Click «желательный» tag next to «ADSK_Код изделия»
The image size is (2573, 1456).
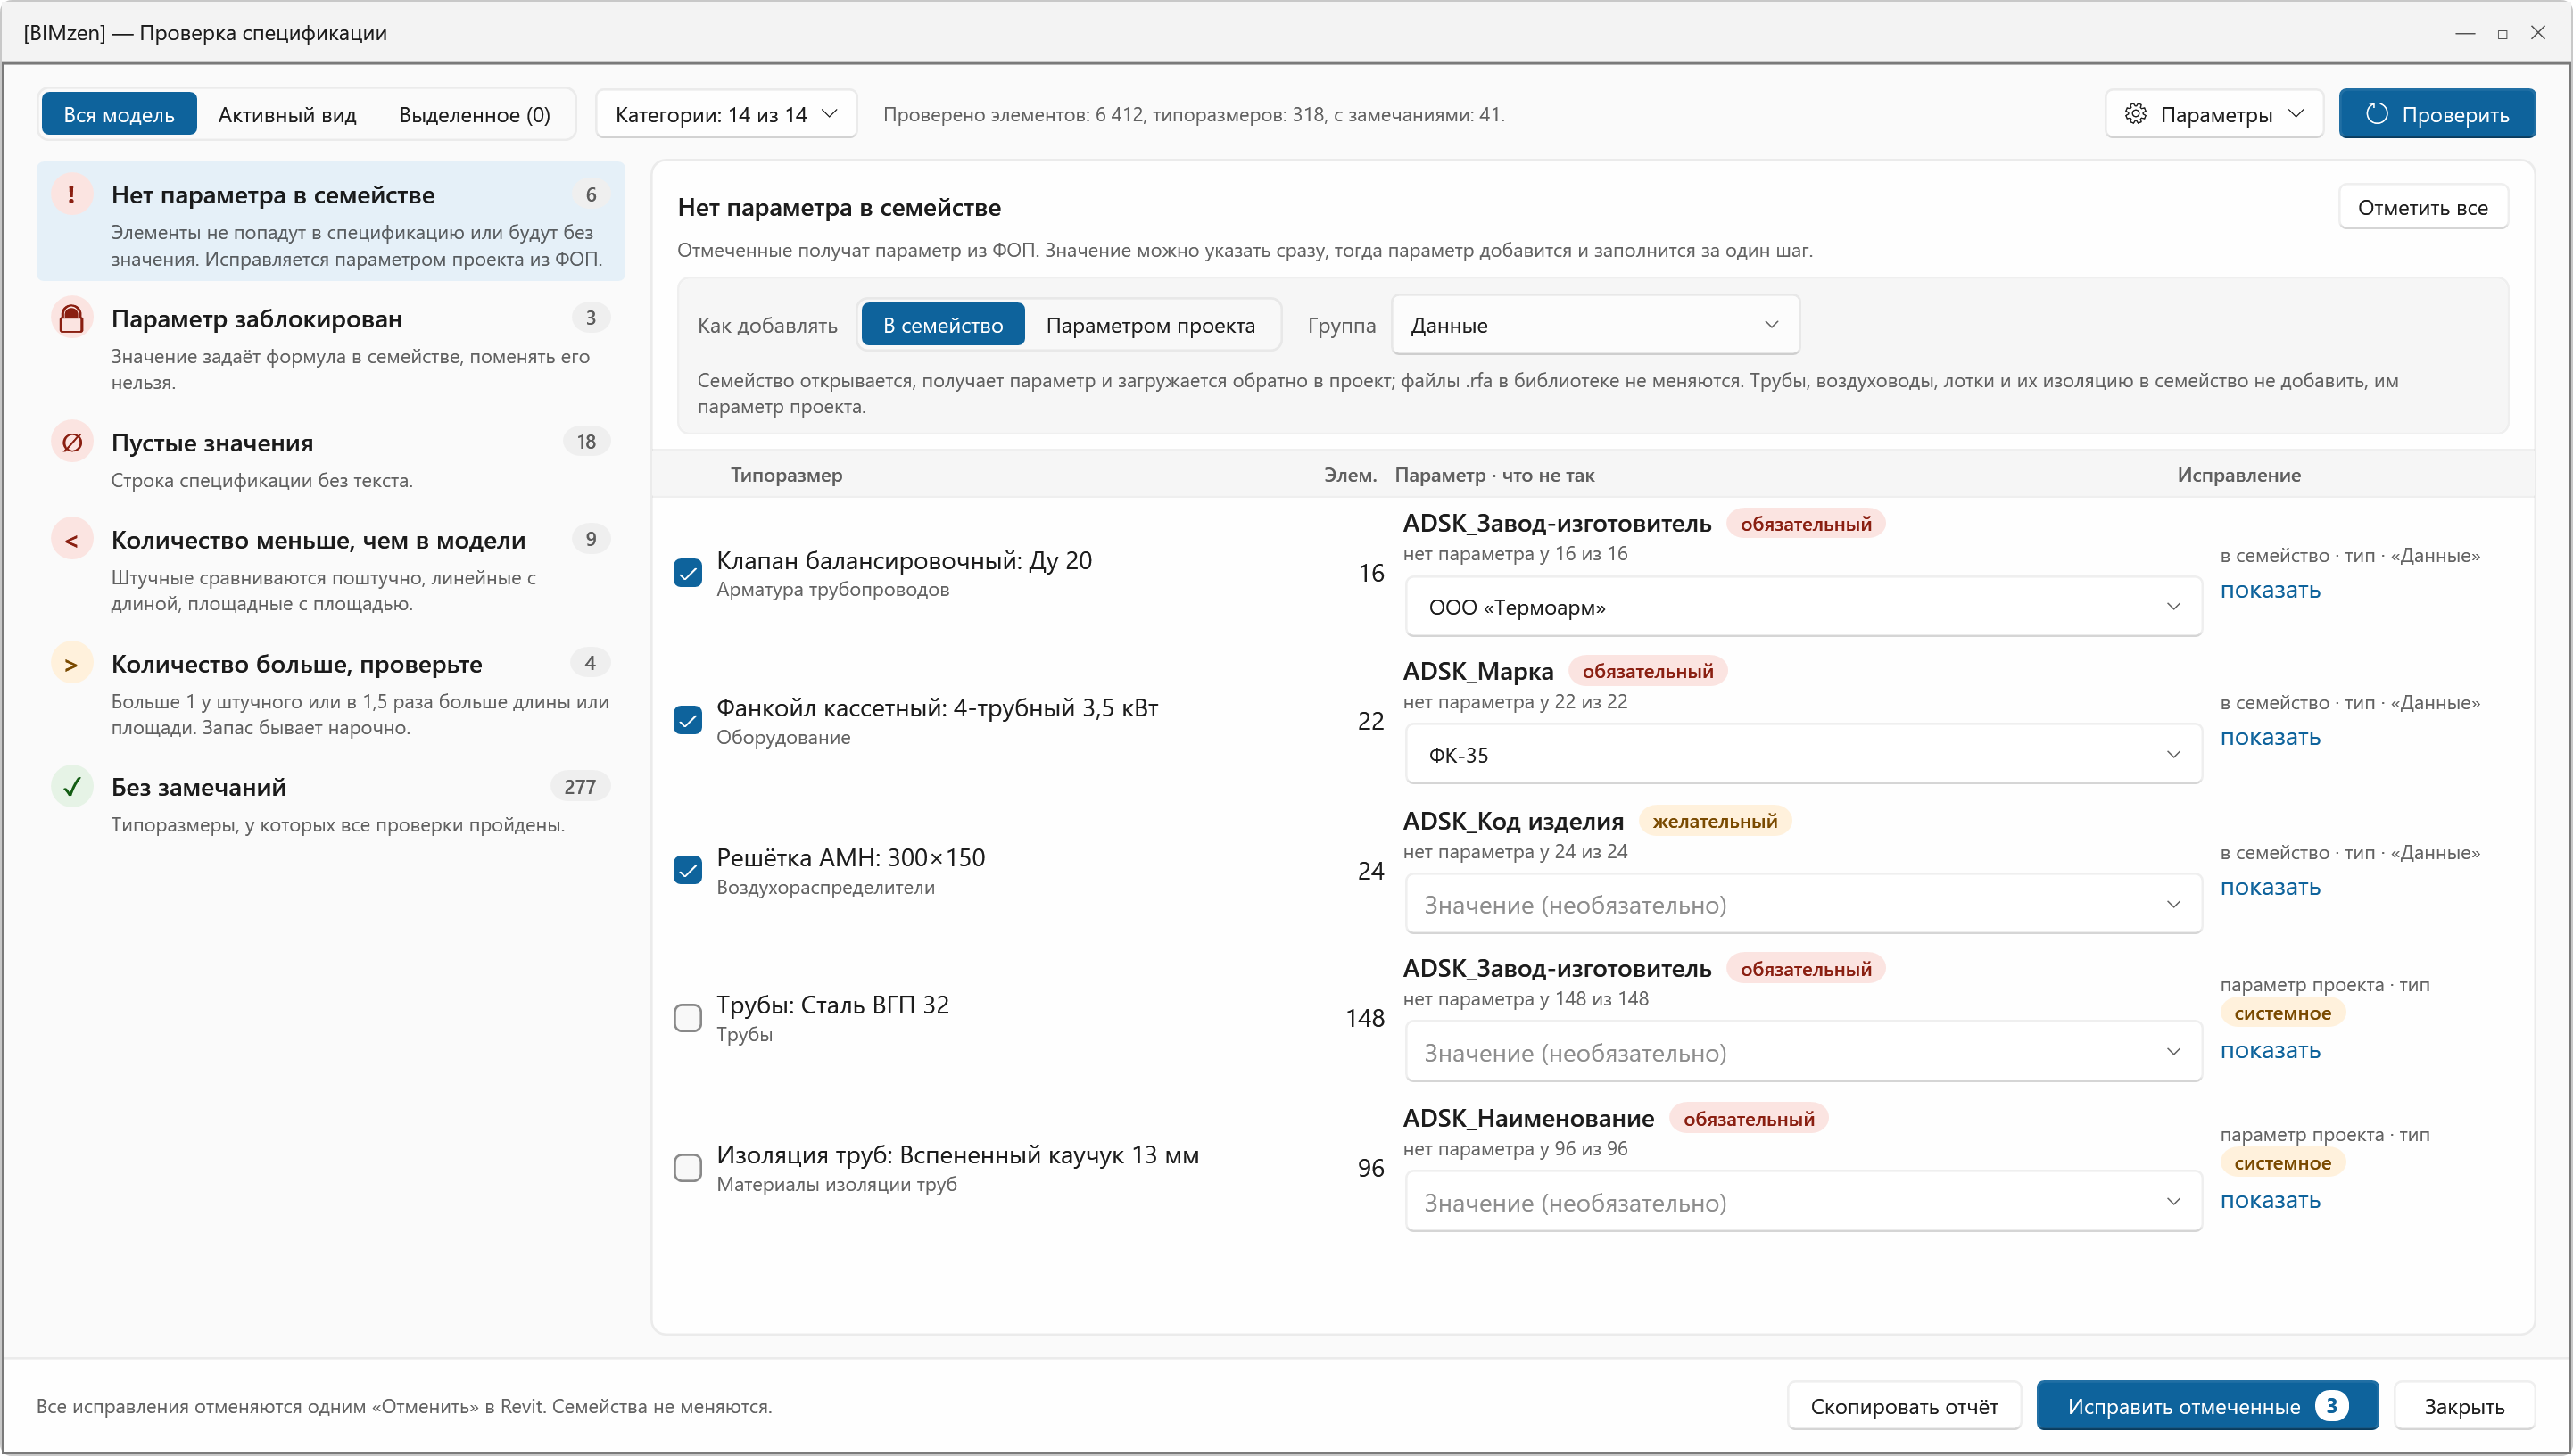(1714, 821)
